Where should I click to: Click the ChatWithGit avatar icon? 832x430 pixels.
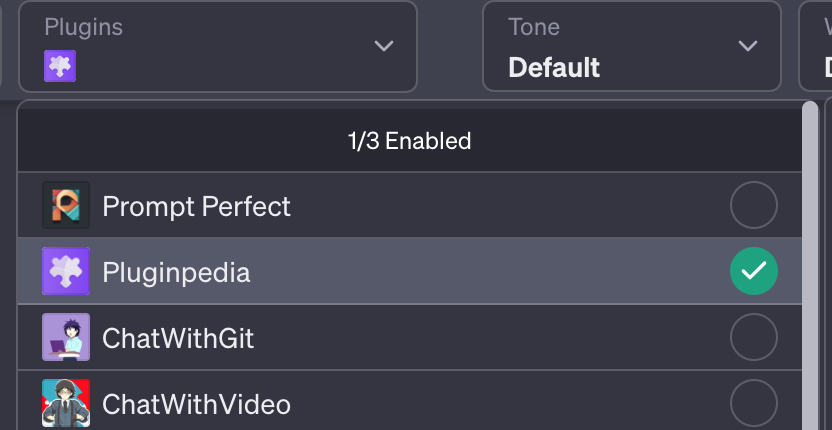(66, 338)
